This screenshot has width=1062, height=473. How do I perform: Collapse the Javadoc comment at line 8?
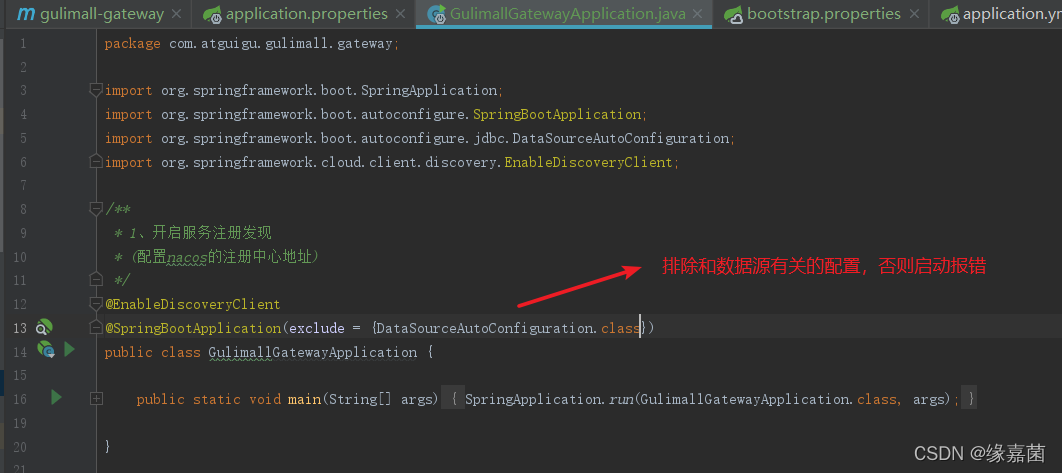[96, 209]
